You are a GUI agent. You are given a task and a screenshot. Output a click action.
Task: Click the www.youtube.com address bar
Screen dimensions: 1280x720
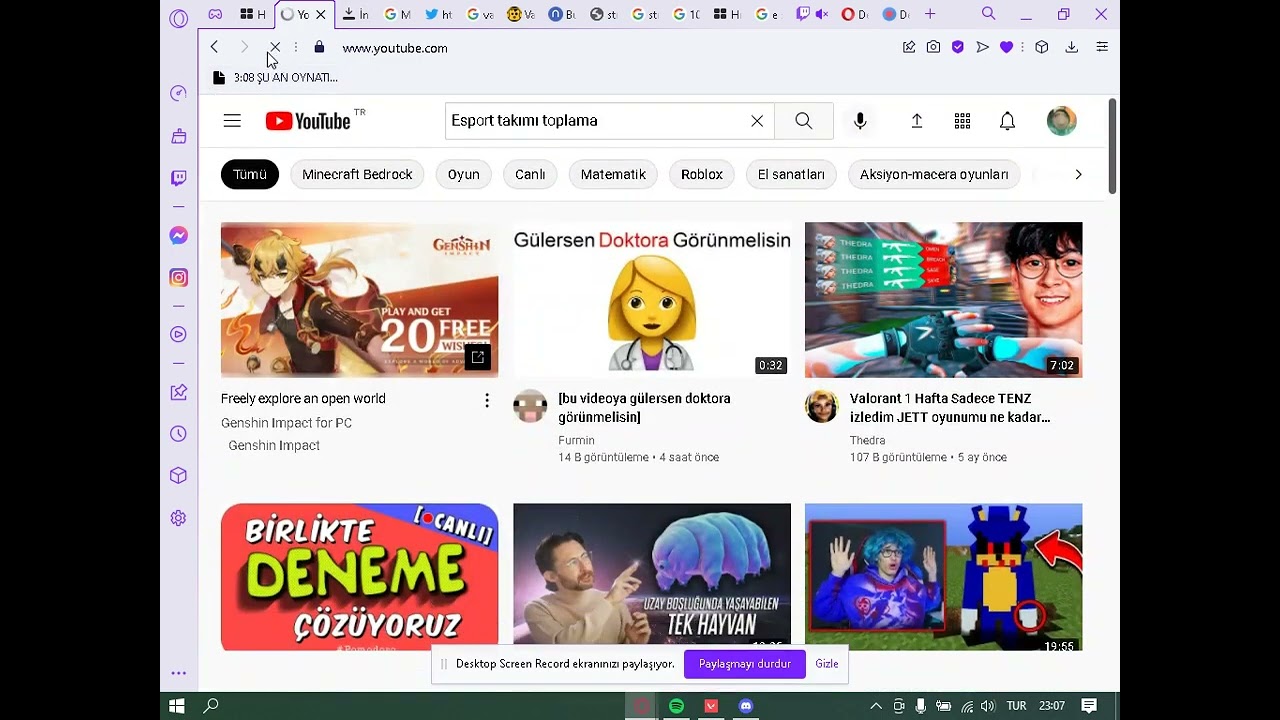pos(395,48)
